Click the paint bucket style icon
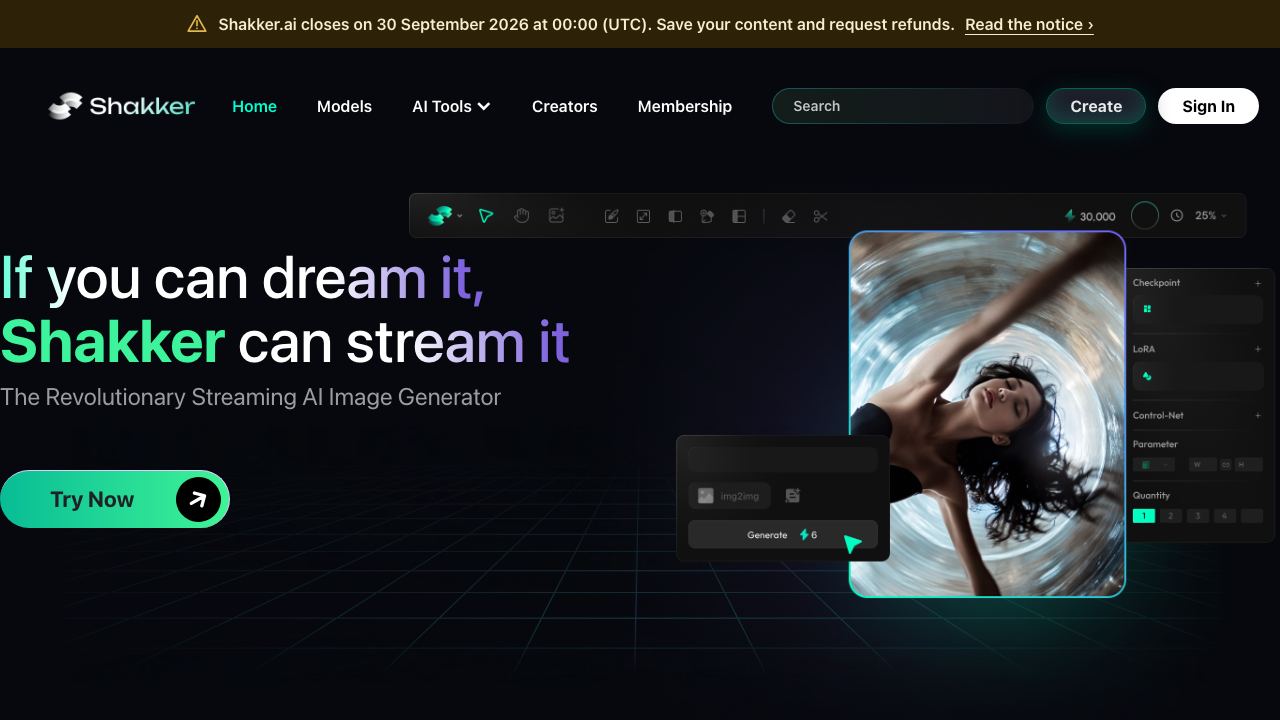The height and width of the screenshot is (720, 1280). tap(707, 216)
